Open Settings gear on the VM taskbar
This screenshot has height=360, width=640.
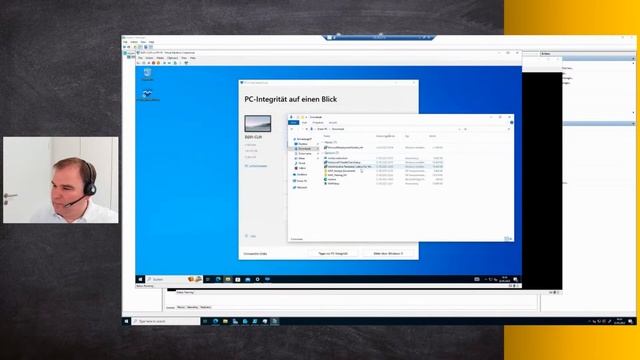click(x=258, y=279)
